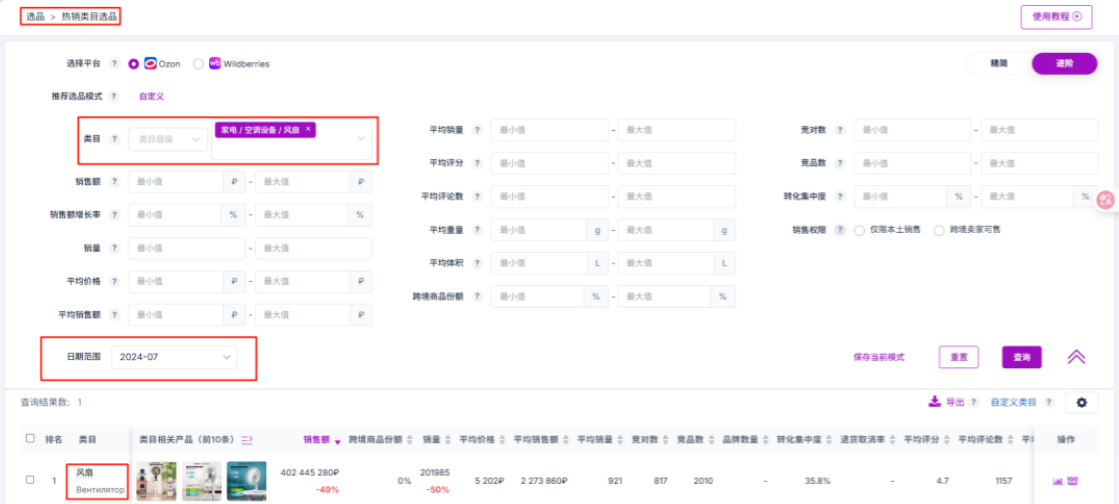Collapse filters with double chevron up icon

(x=1076, y=357)
